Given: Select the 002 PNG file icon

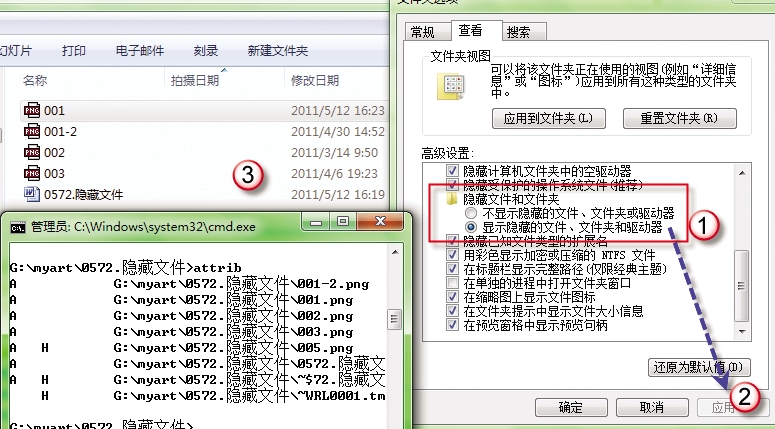Looking at the screenshot, I should [x=32, y=152].
